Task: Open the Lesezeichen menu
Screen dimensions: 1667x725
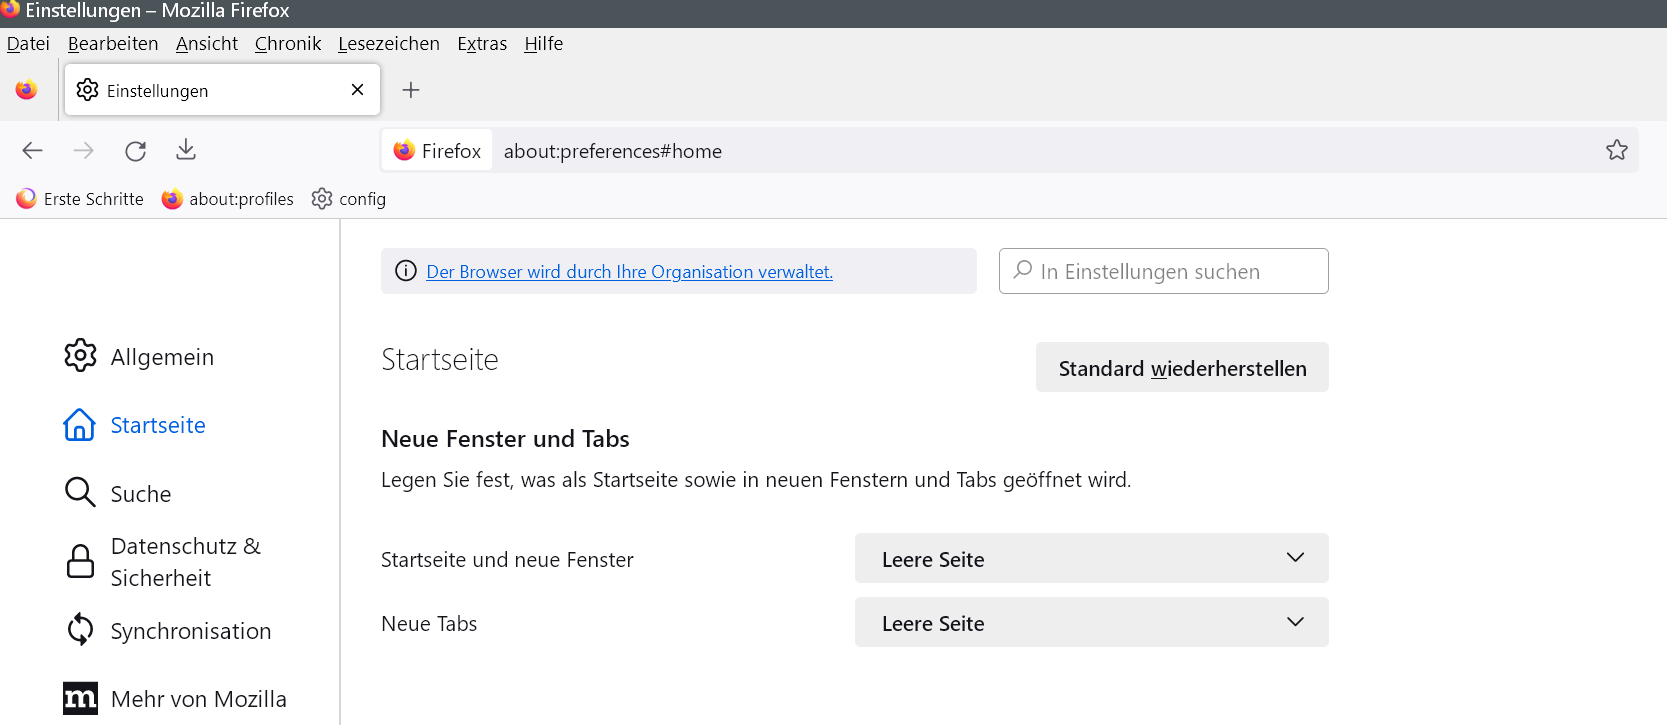Action: (x=388, y=44)
